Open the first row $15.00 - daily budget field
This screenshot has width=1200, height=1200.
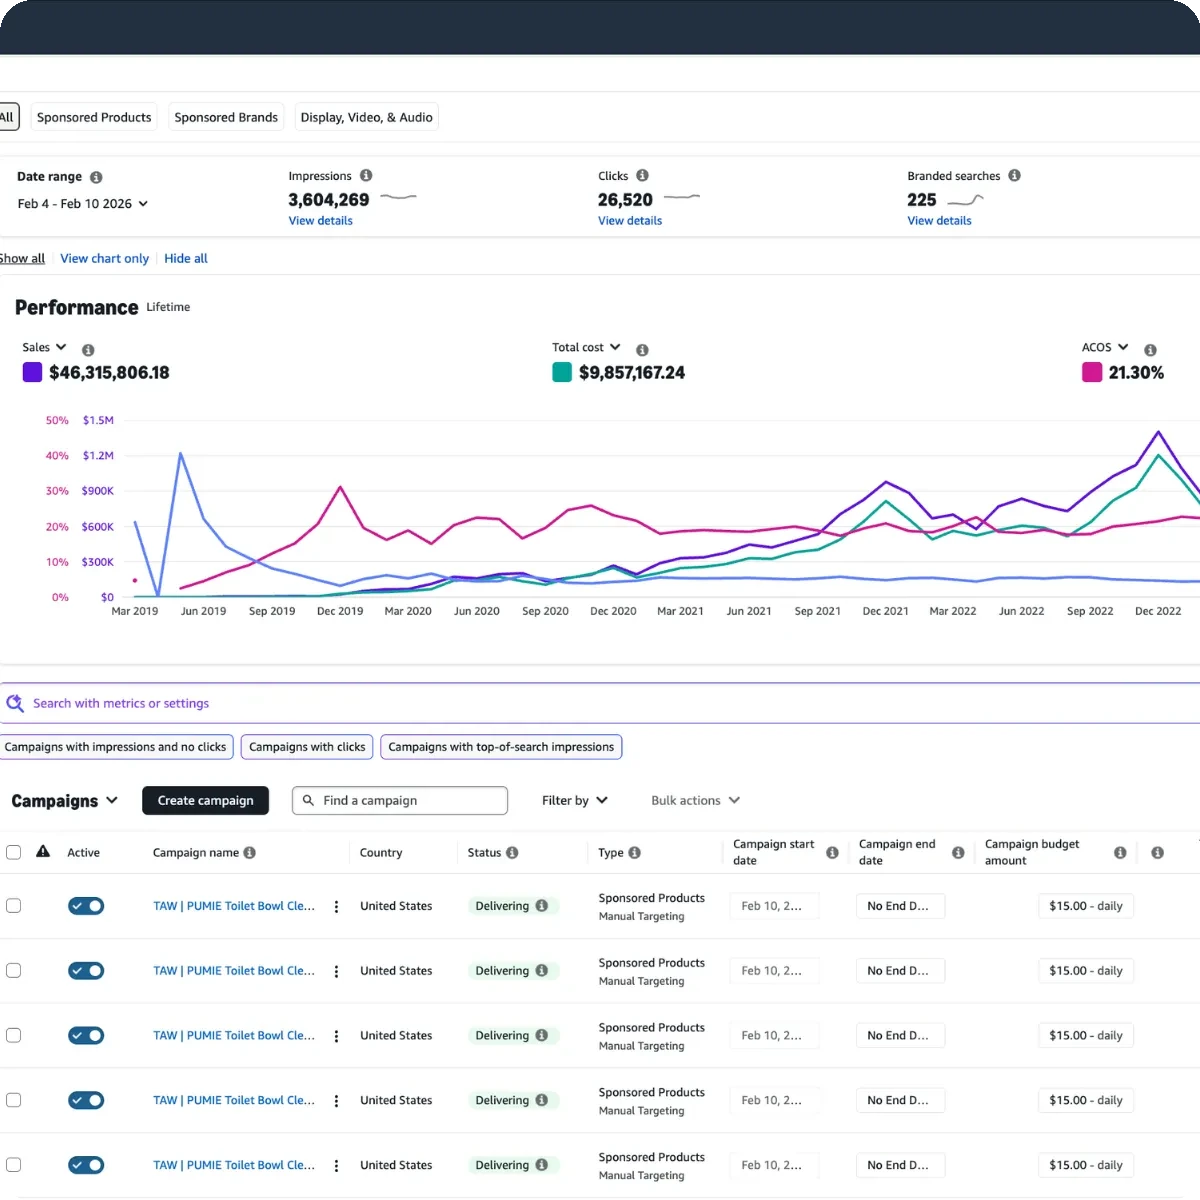pyautogui.click(x=1086, y=906)
